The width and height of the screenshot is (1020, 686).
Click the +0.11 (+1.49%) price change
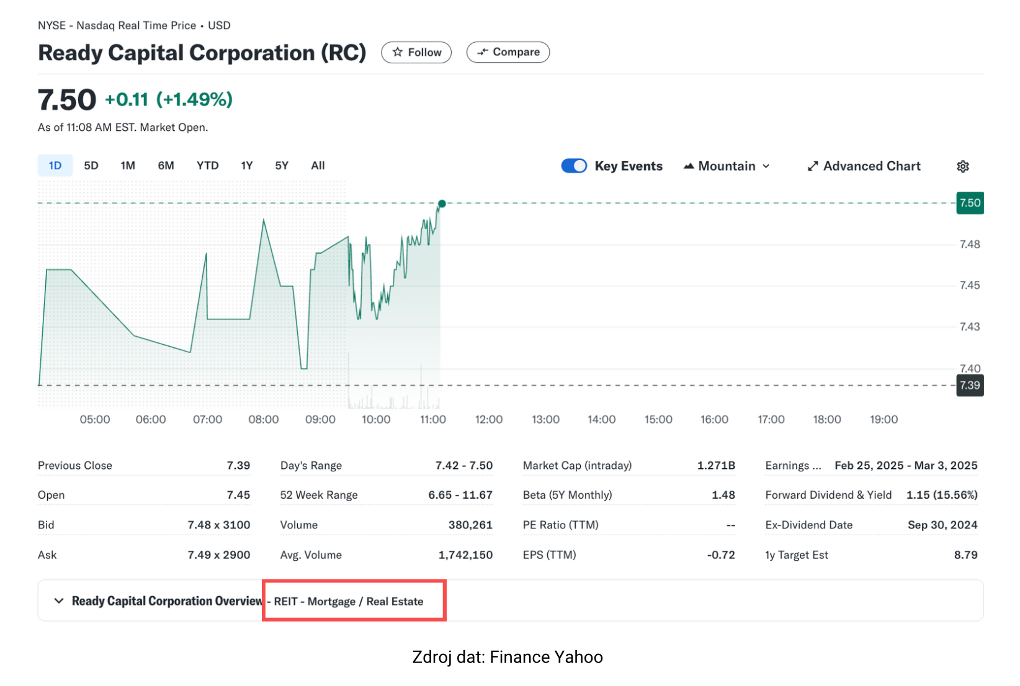pos(168,99)
